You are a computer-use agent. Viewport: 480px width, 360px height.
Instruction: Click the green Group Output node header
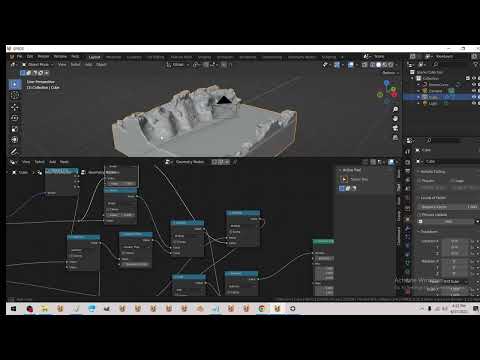[x=323, y=241]
